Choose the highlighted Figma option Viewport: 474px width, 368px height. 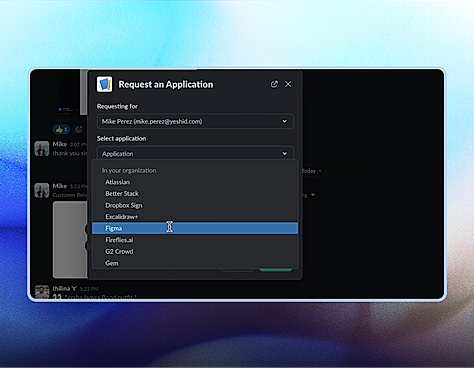click(195, 228)
